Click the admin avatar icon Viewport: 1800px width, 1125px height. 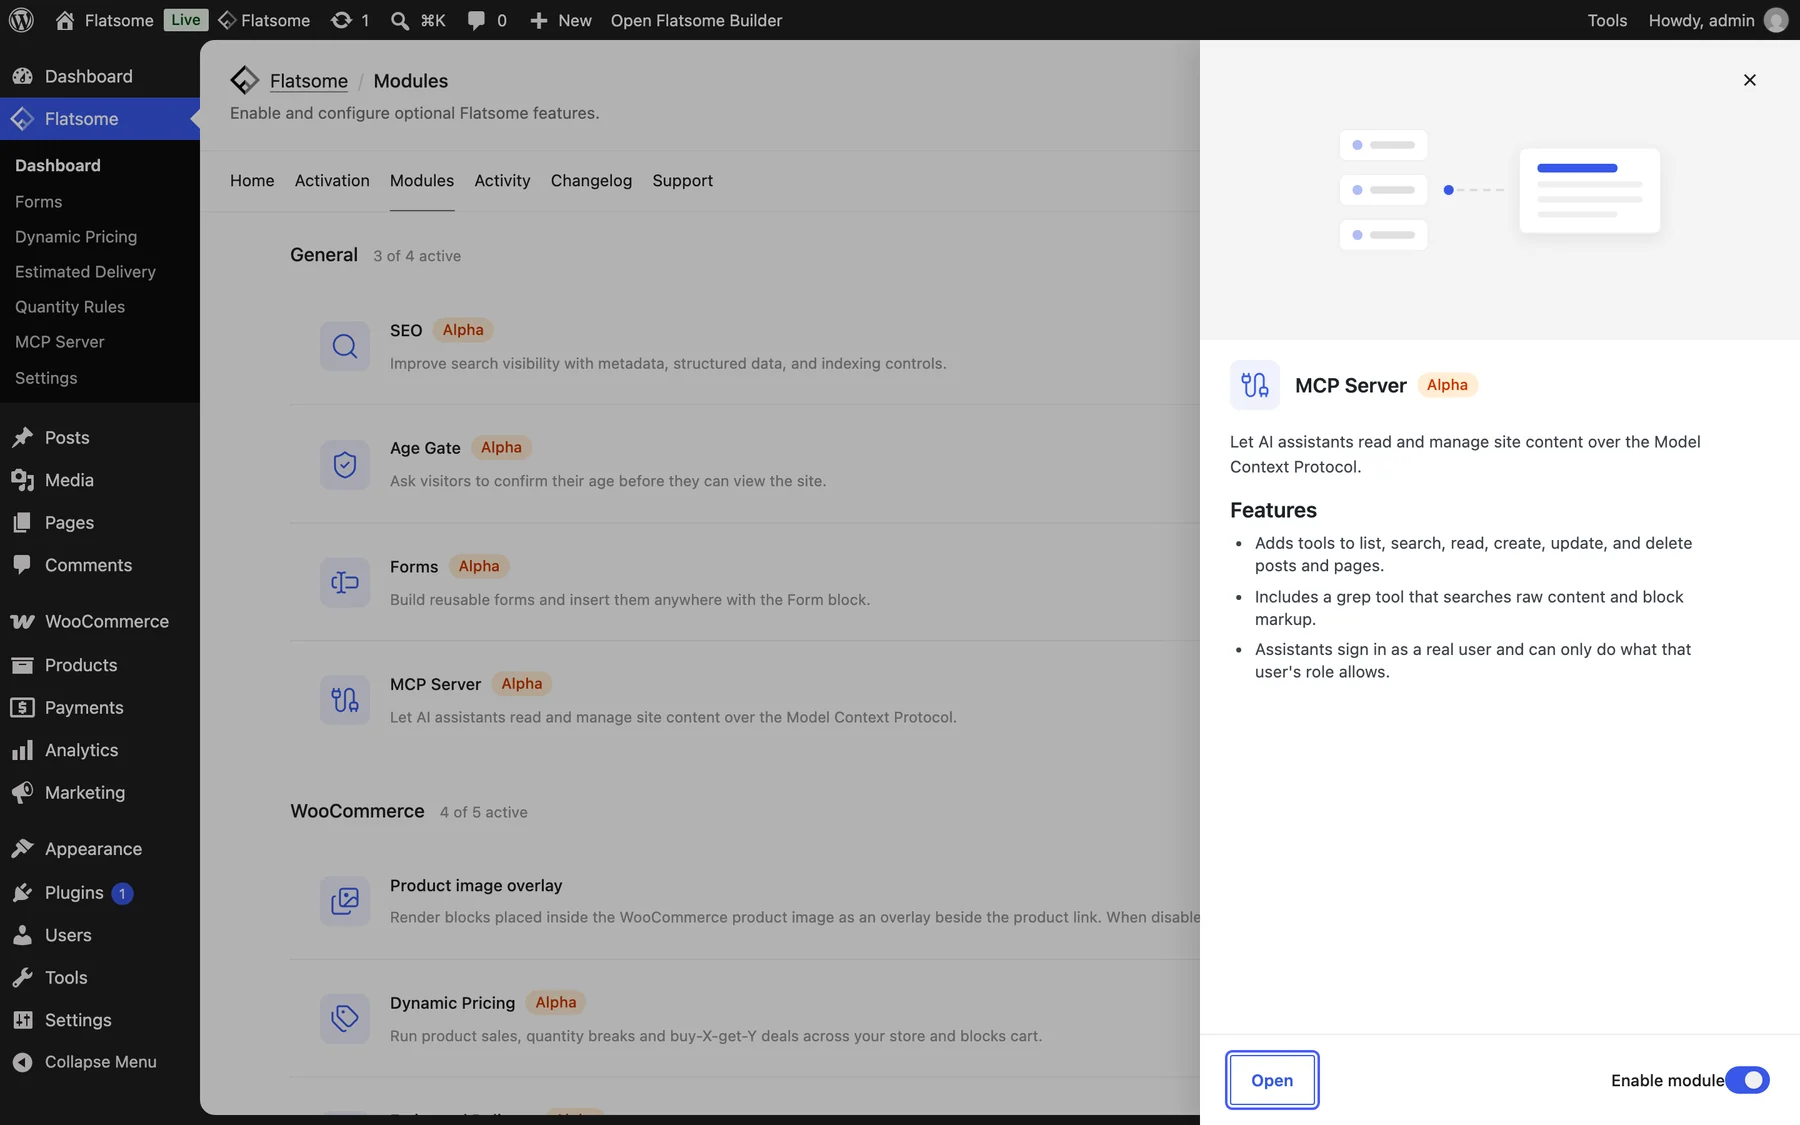[1776, 20]
